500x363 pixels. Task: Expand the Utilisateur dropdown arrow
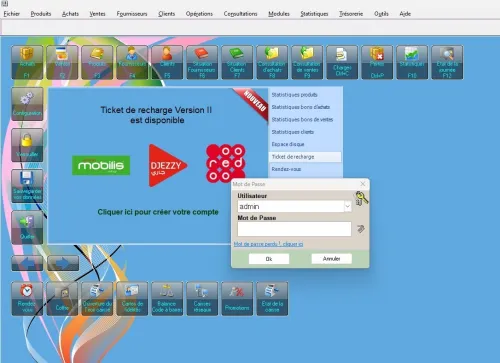coord(347,207)
